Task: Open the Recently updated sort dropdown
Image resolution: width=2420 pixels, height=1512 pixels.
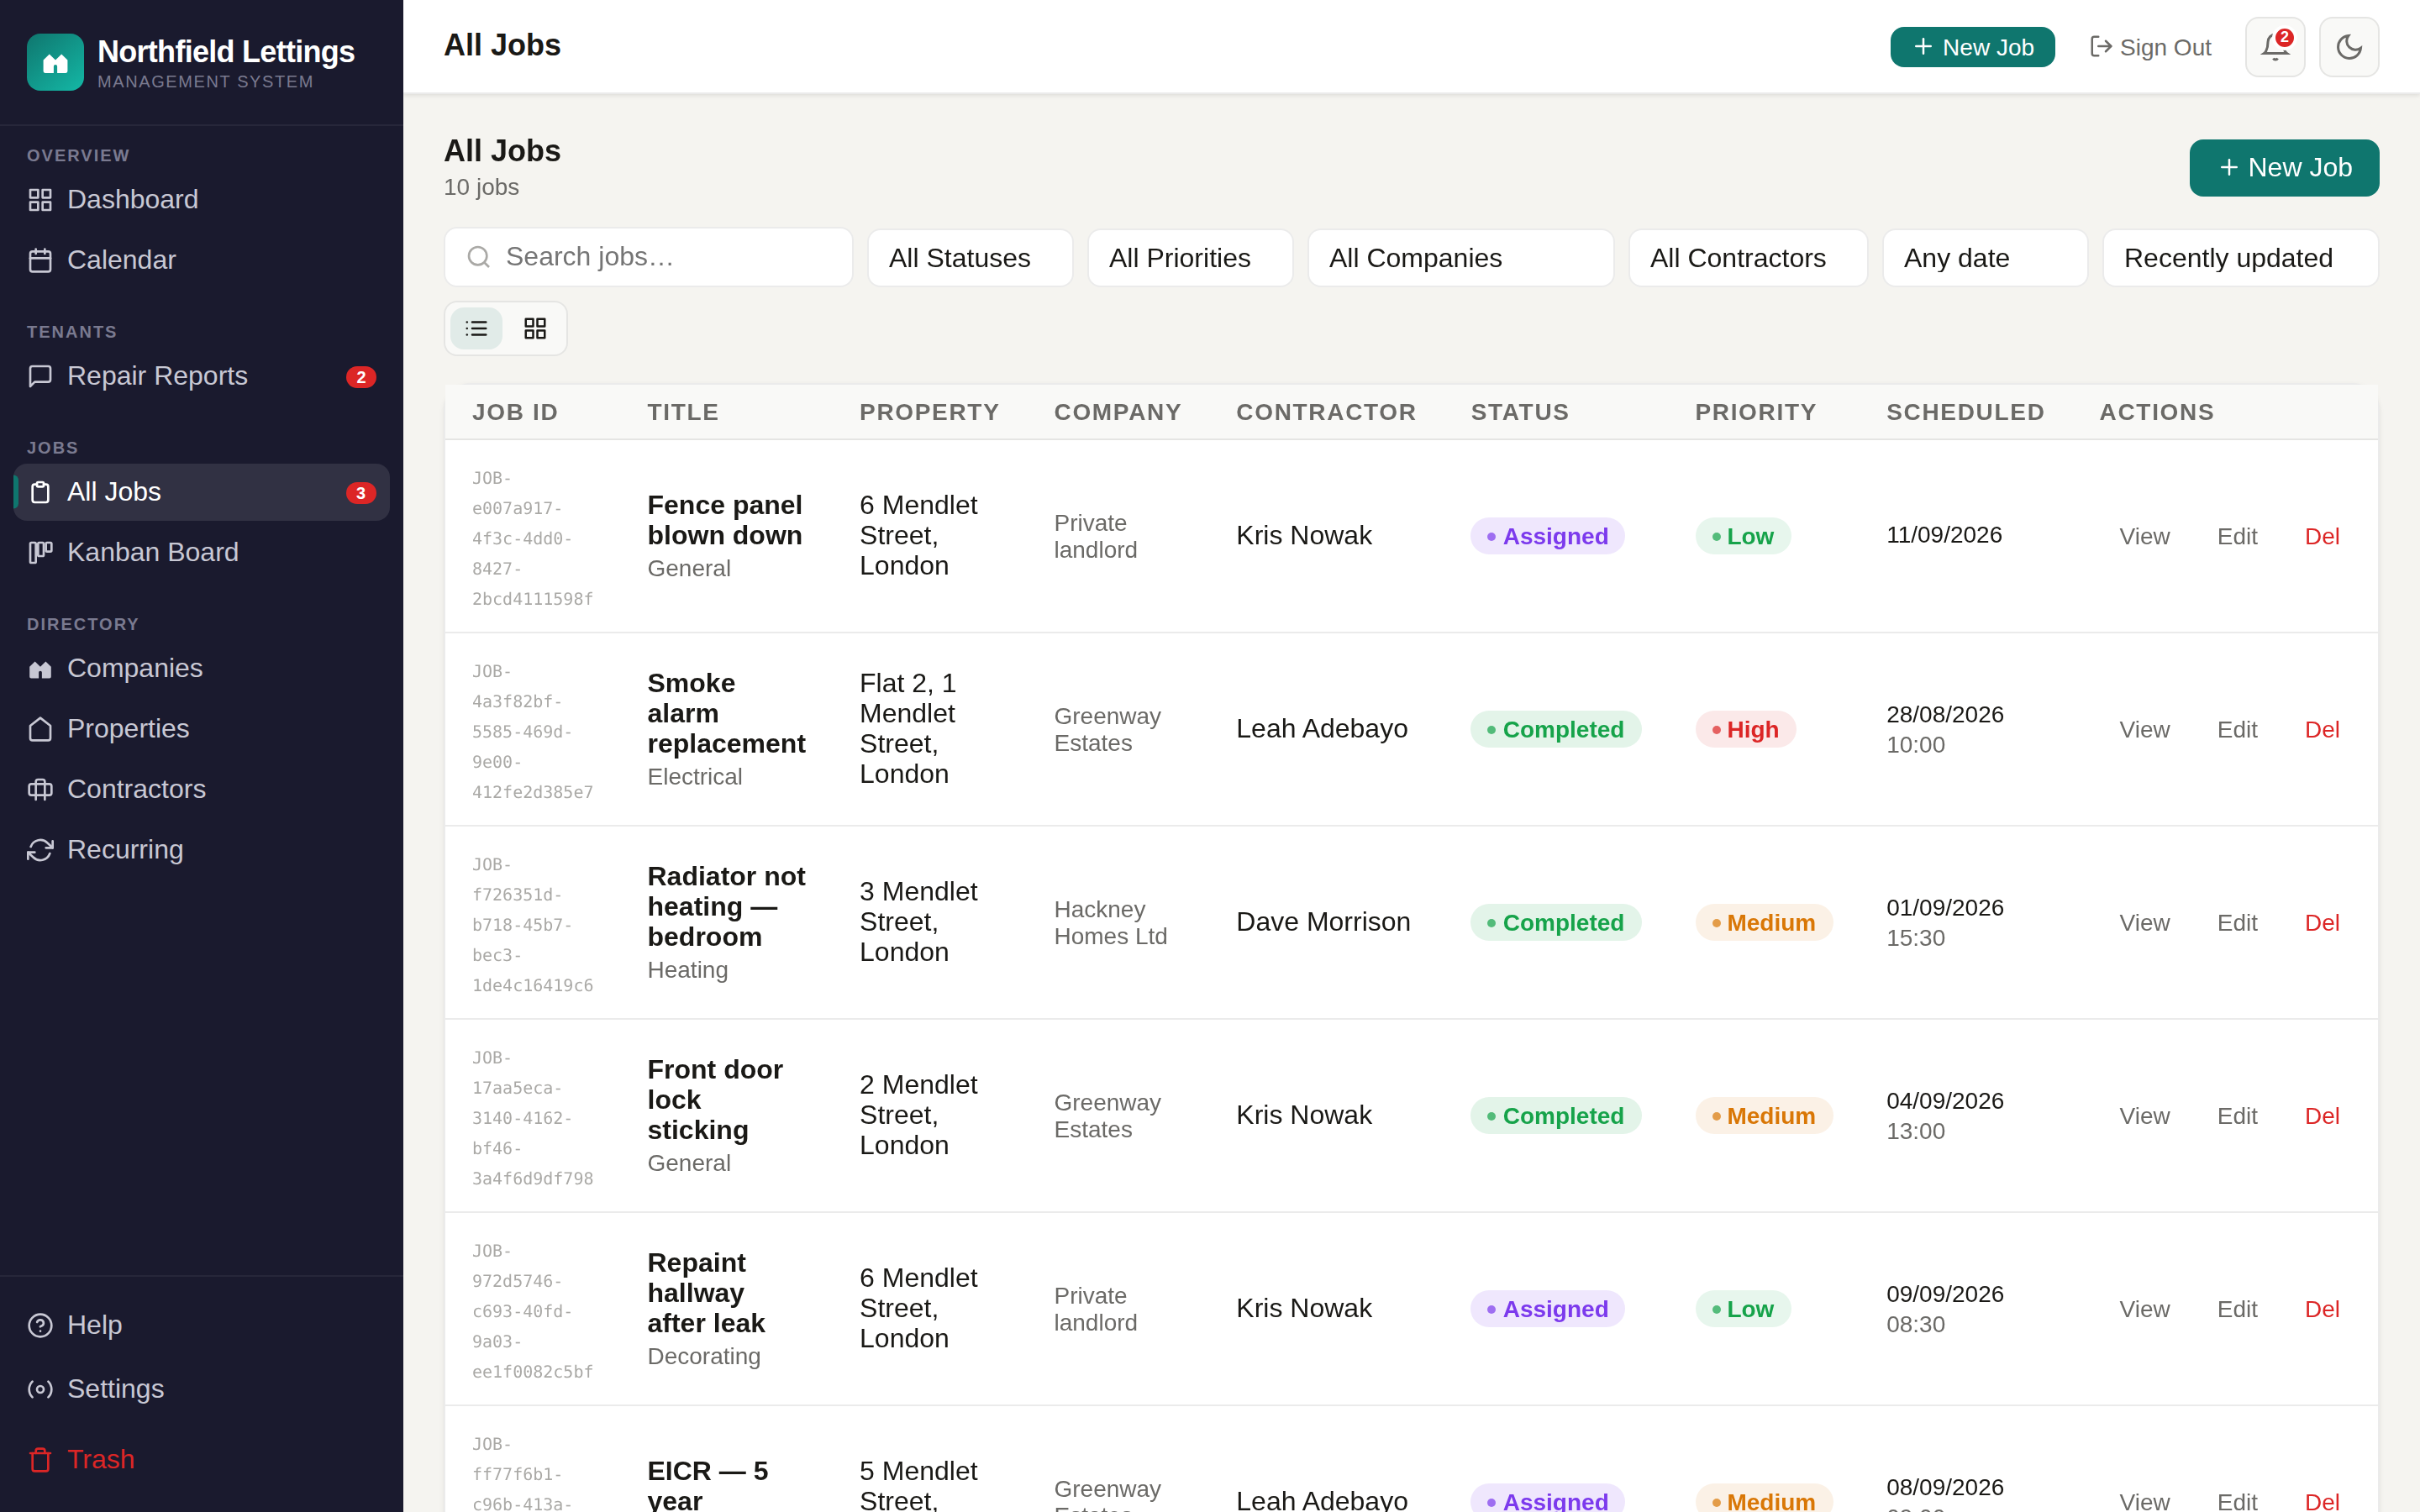Action: pos(2240,258)
